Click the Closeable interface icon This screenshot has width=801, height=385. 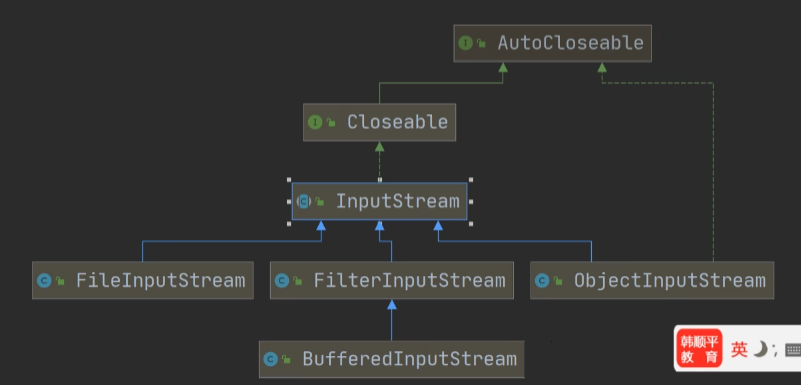pyautogui.click(x=315, y=123)
